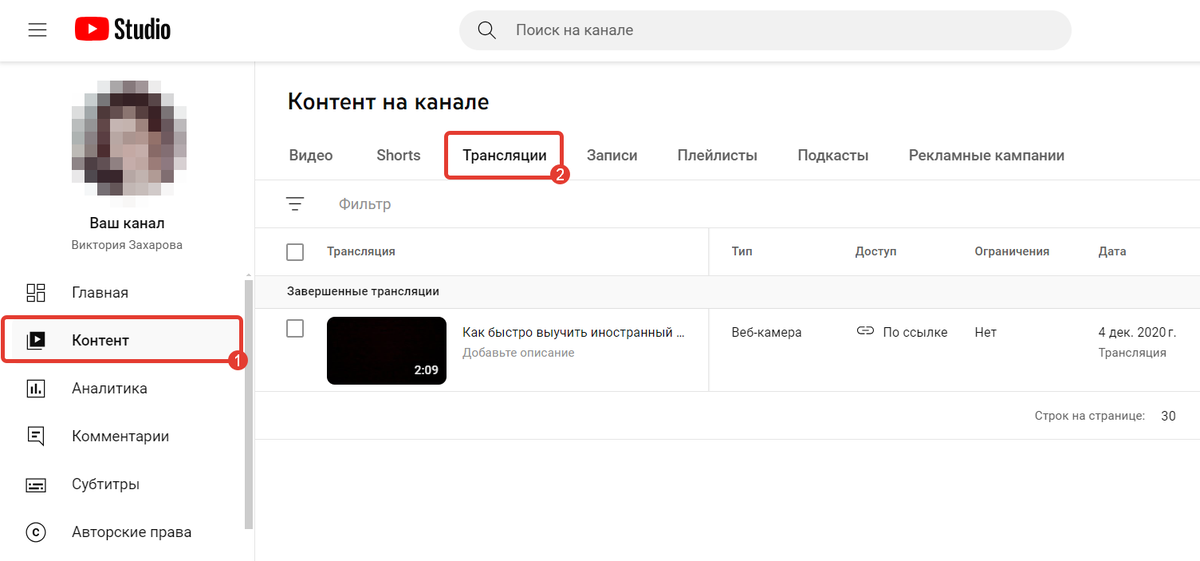Click the Авторские права copyright icon

pos(36,532)
